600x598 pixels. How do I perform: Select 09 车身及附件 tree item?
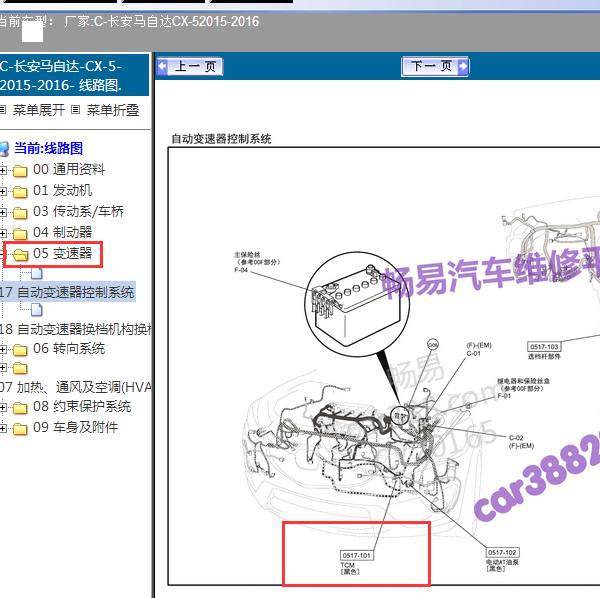[x=75, y=427]
